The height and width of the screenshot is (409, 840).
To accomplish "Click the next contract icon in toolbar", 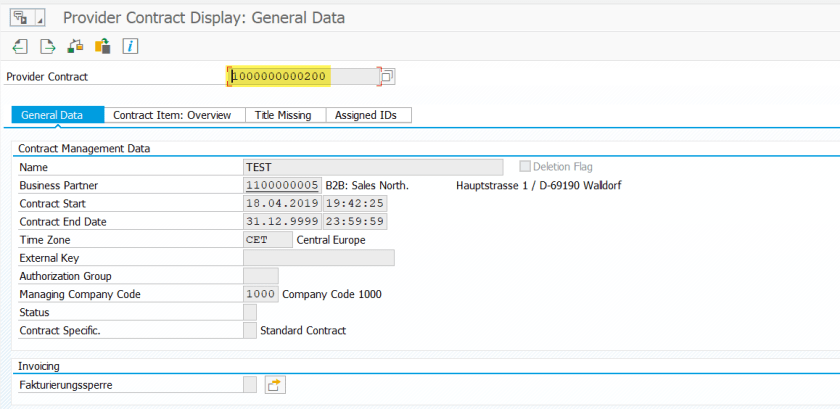I will point(47,46).
